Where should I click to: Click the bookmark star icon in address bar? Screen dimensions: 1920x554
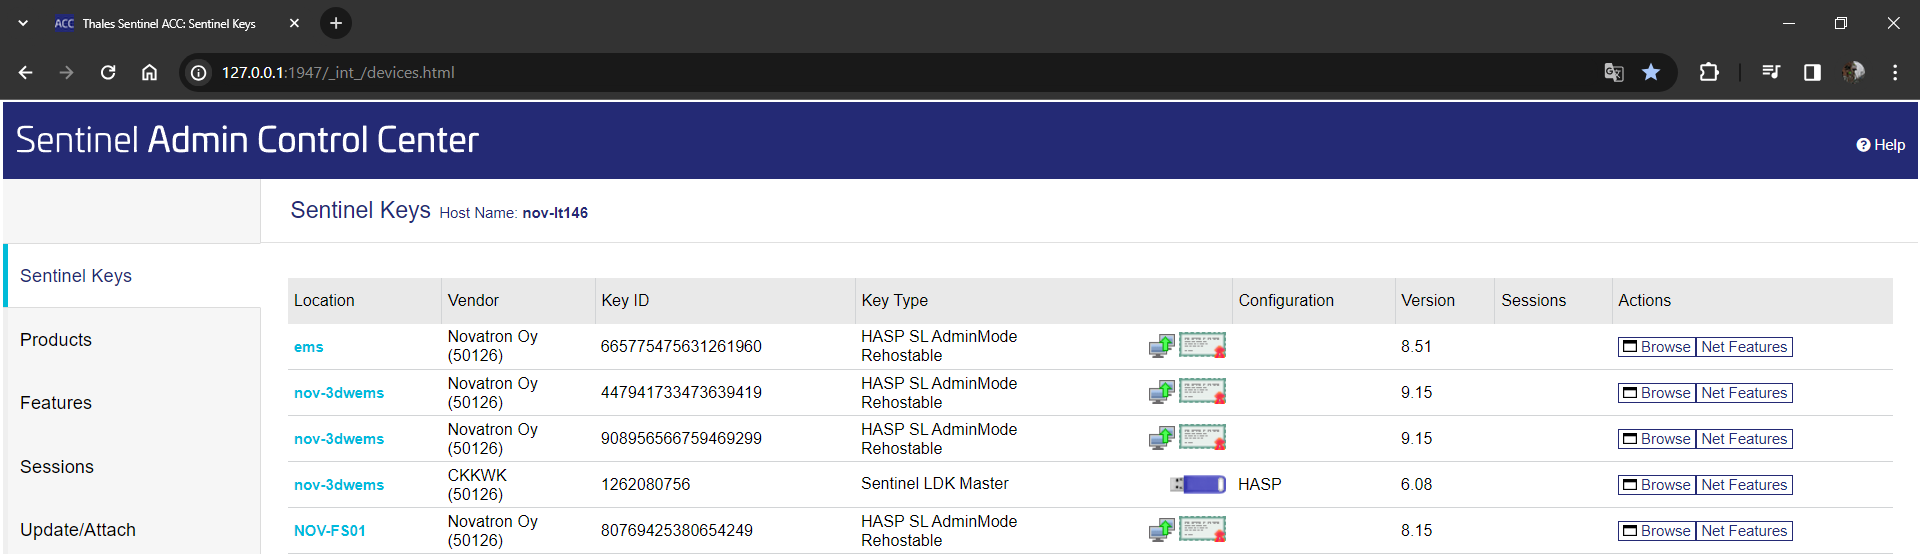click(1651, 72)
